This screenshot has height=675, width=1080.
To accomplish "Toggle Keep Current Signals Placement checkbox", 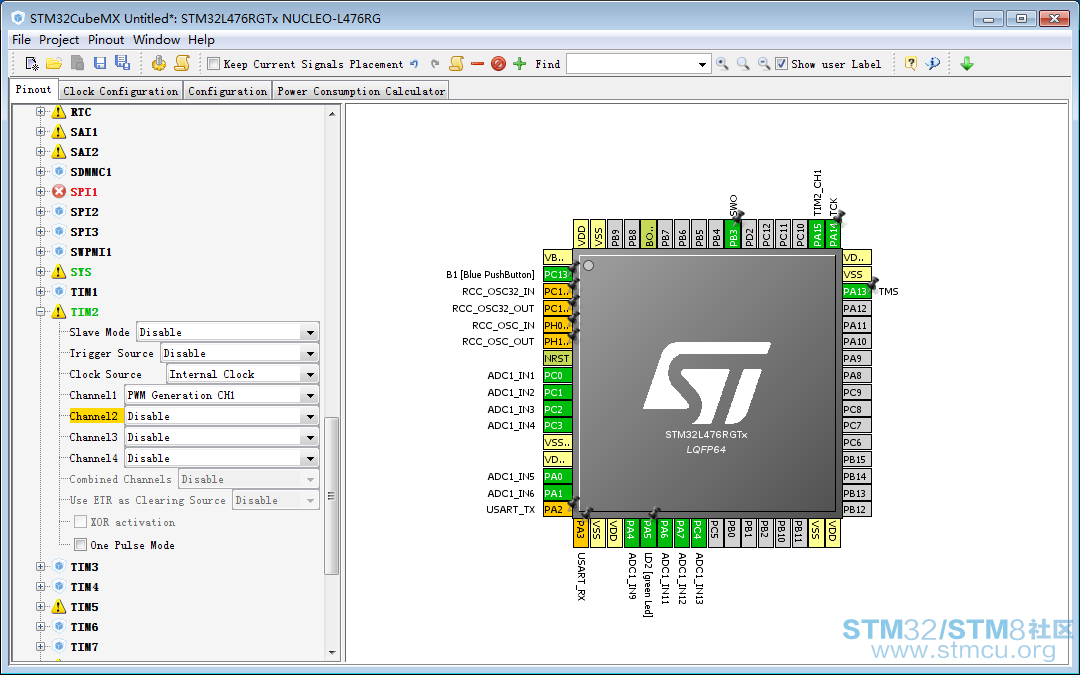I will tap(214, 63).
